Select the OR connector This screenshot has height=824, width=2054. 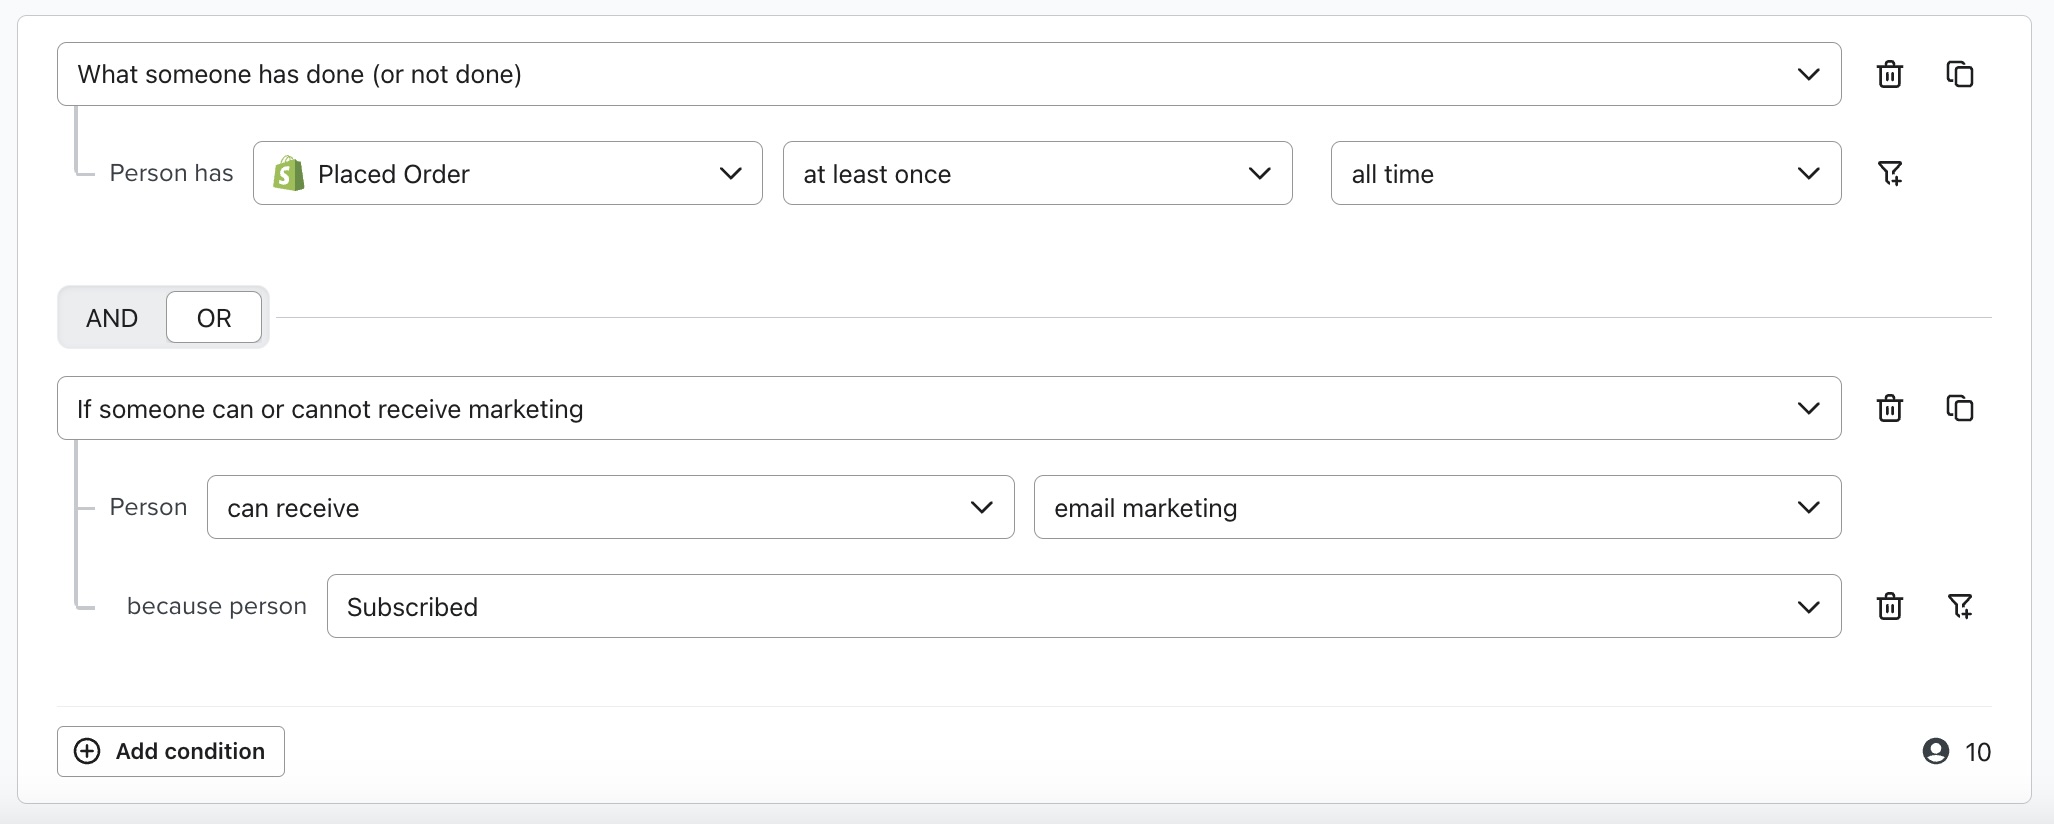click(x=213, y=317)
